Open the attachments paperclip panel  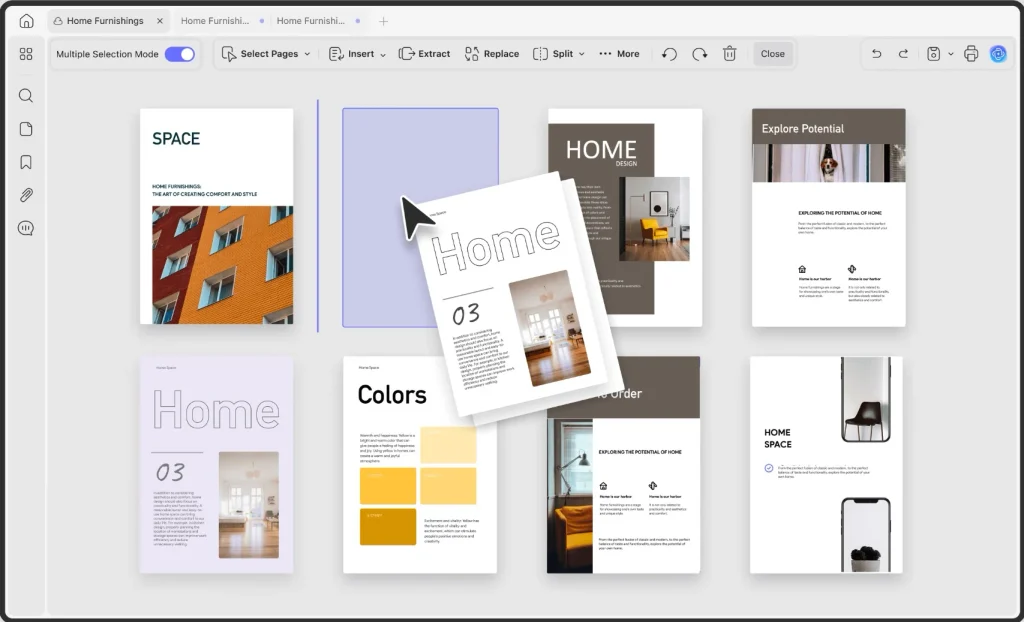point(26,195)
